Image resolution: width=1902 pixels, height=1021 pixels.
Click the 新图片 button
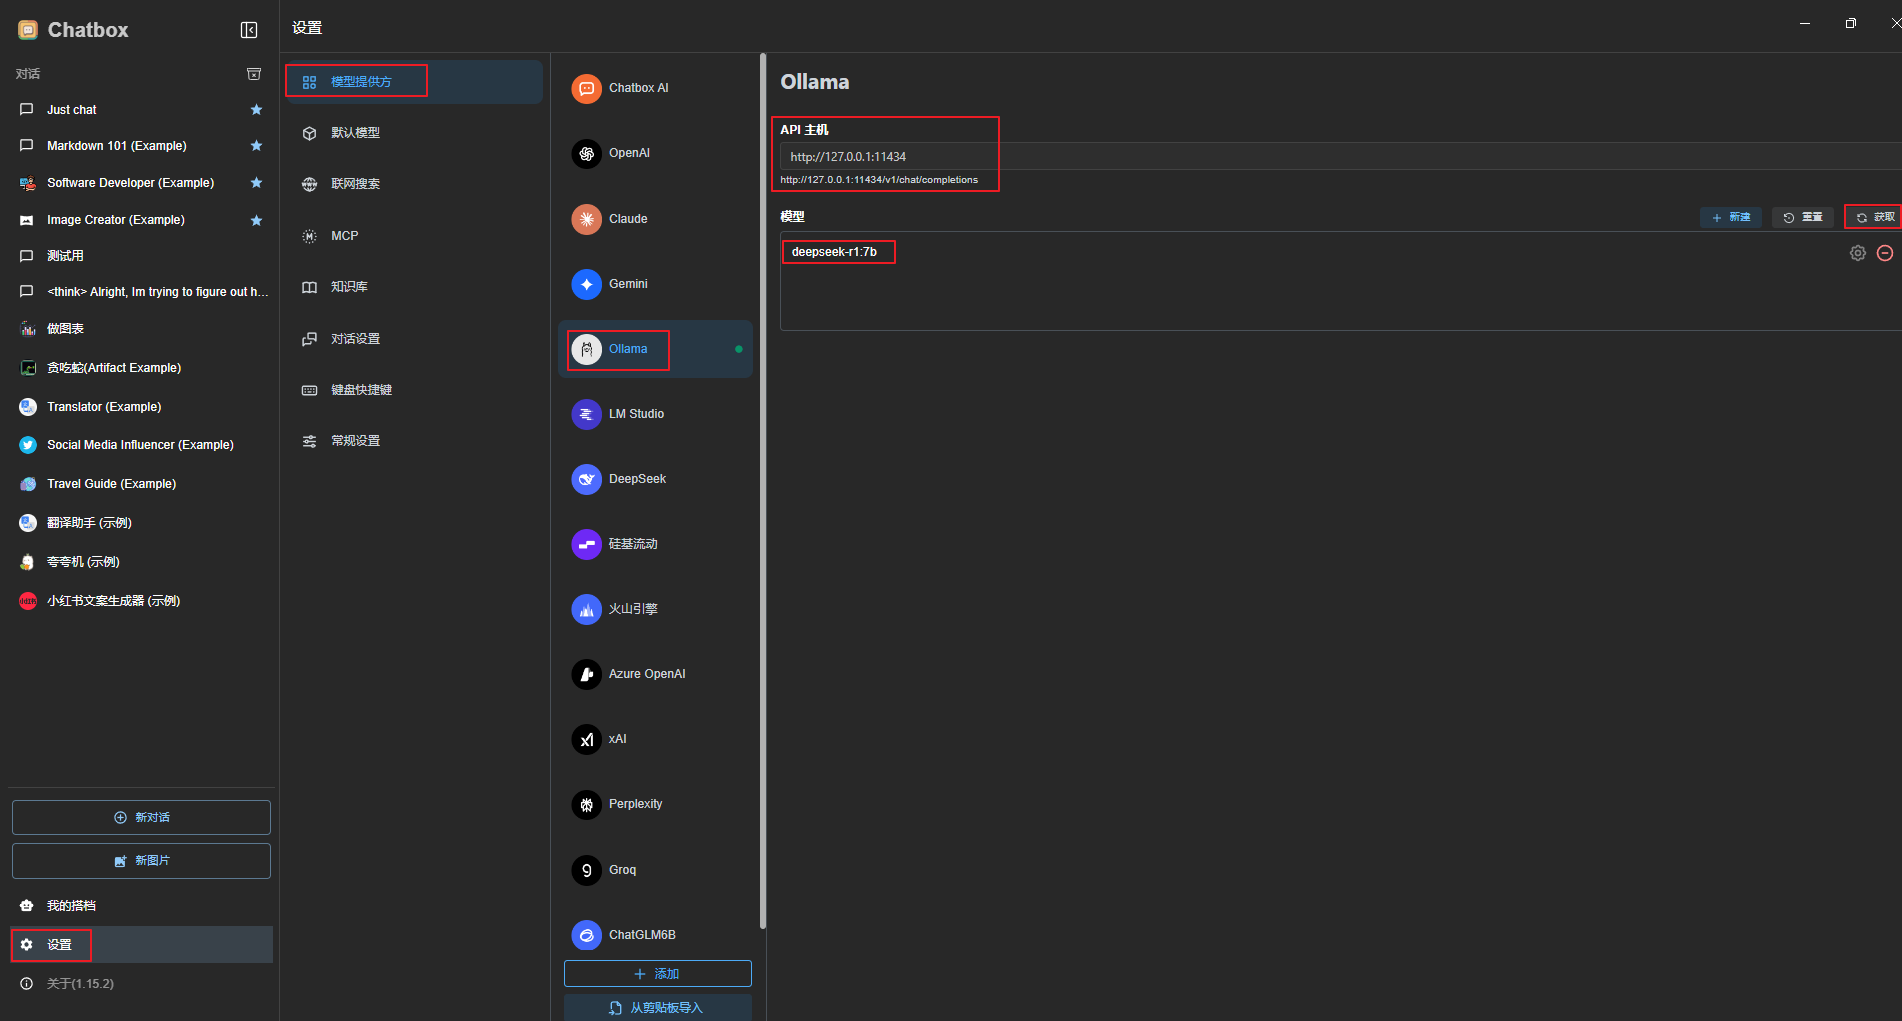click(141, 861)
